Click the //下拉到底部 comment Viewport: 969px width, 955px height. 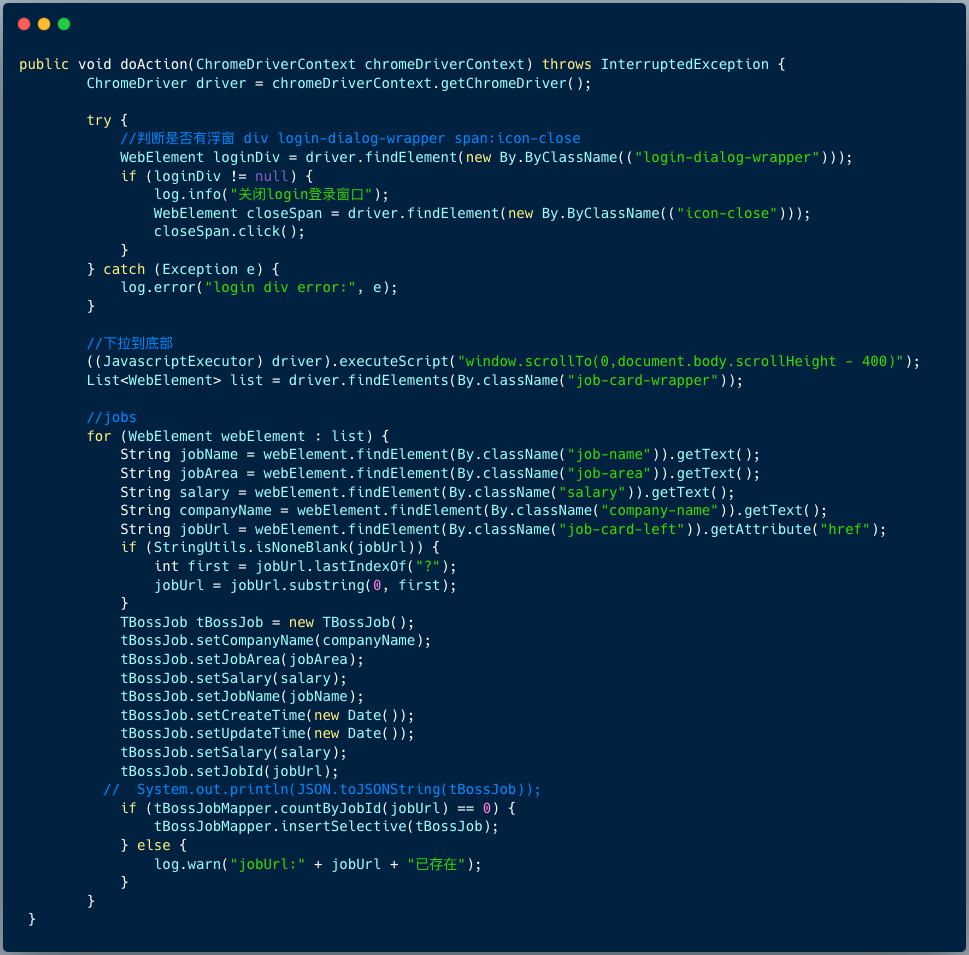tap(130, 343)
